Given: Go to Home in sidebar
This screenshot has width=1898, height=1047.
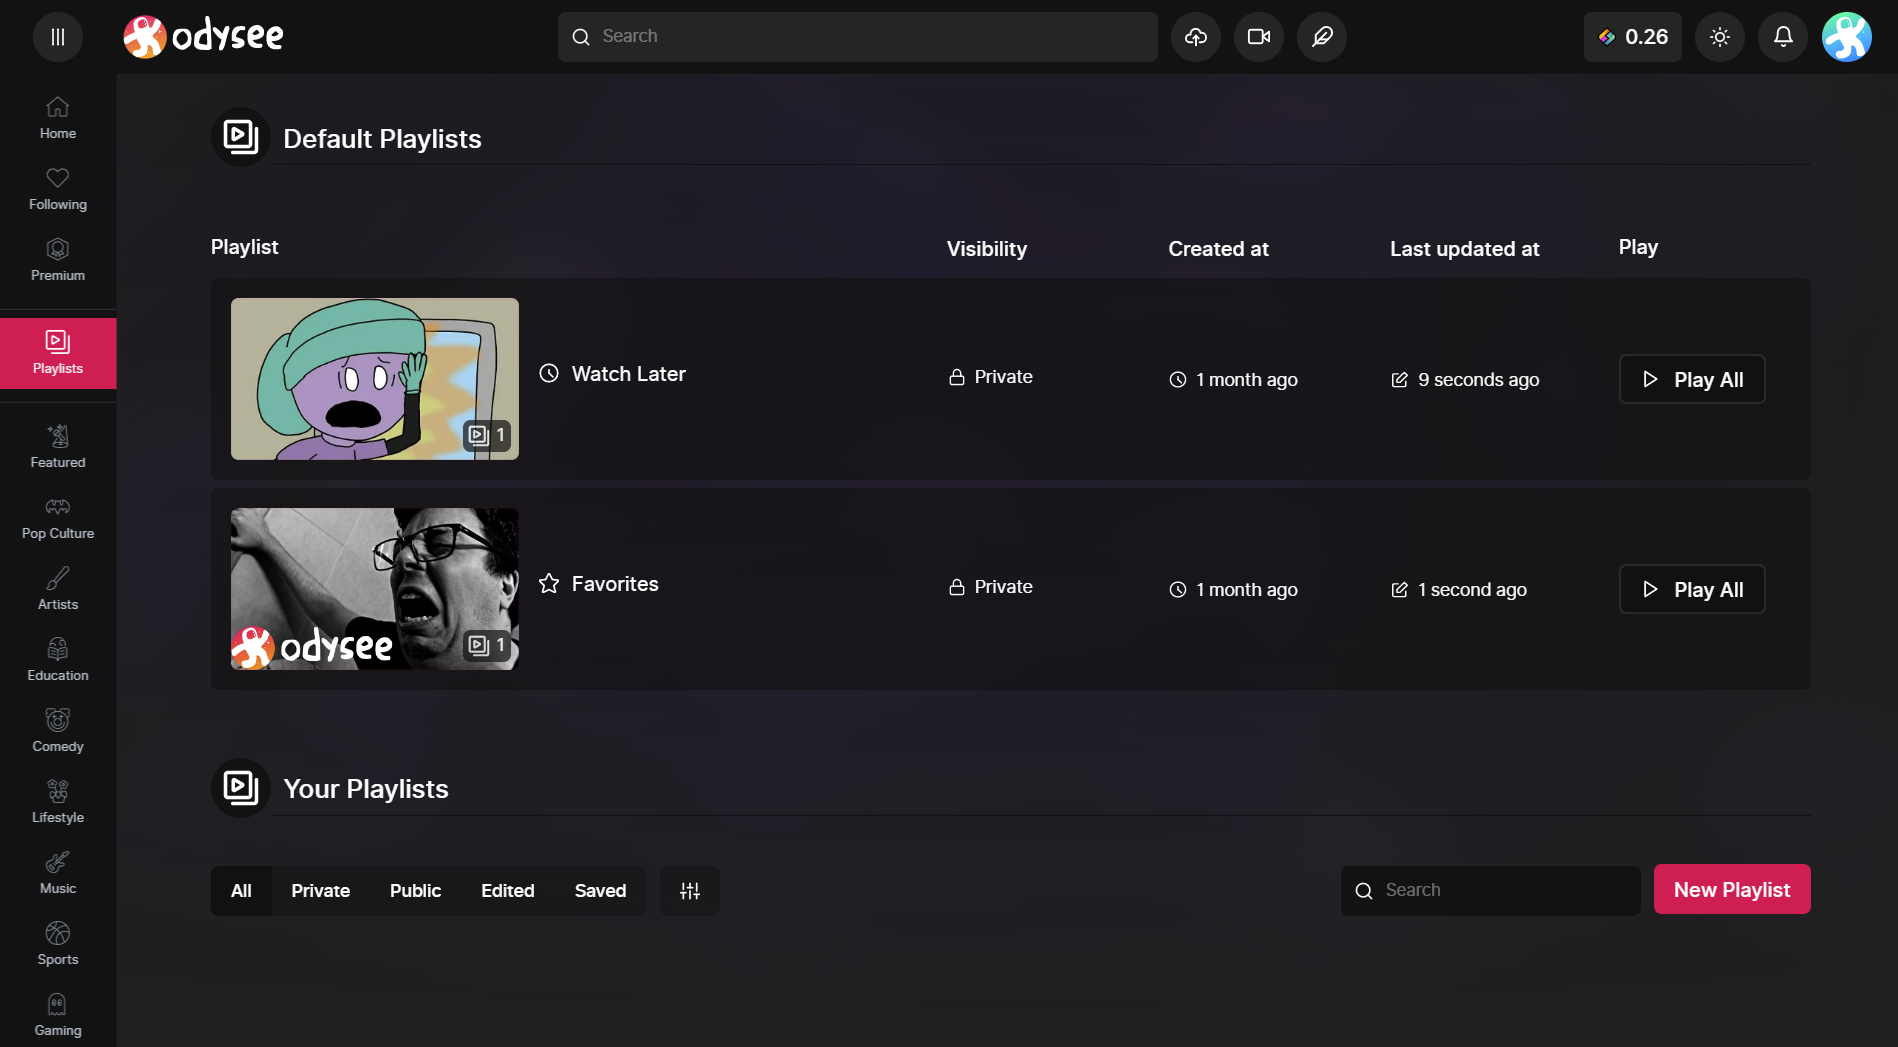Looking at the screenshot, I should [x=58, y=118].
